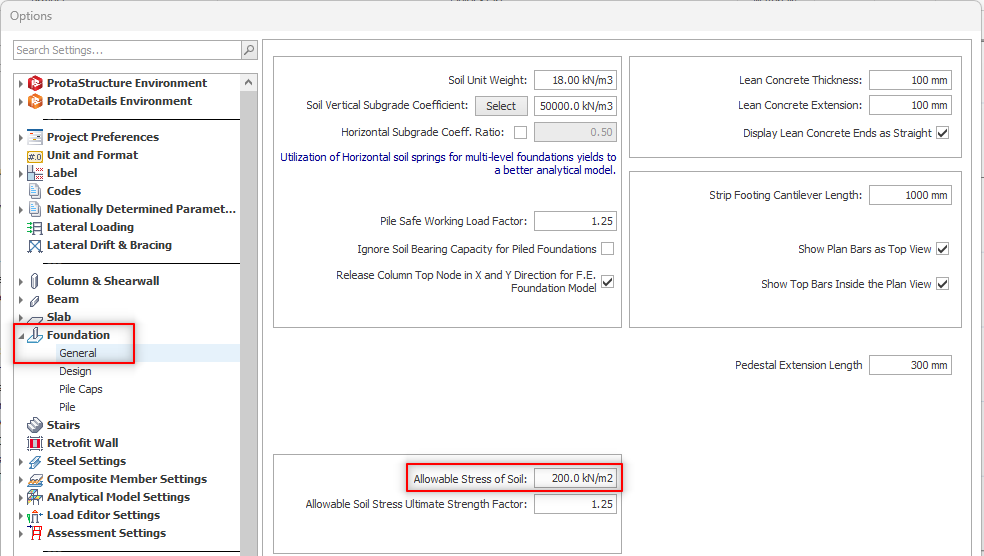The image size is (984, 556).
Task: Click the Stairs icon in tree
Action: click(36, 425)
